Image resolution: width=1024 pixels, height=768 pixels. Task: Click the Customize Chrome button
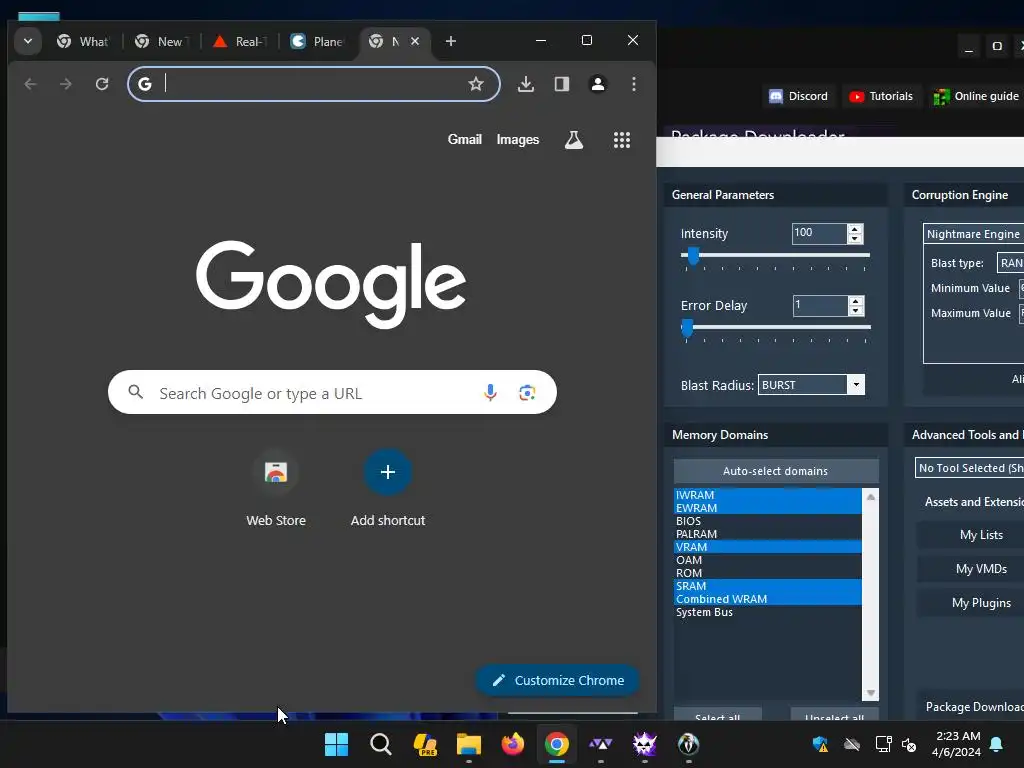click(557, 680)
